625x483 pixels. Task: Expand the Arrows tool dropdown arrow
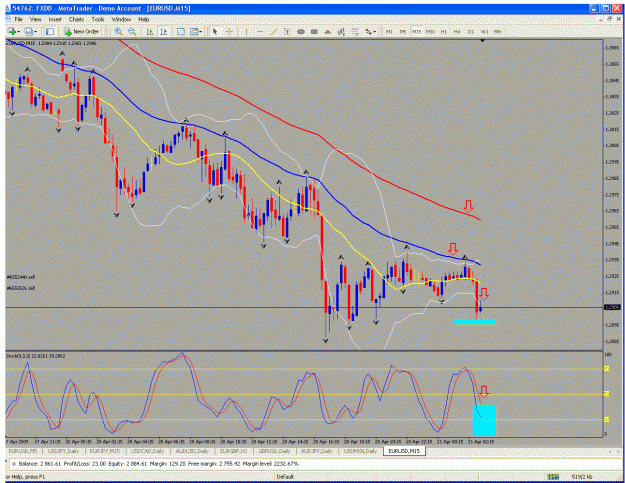click(x=375, y=32)
